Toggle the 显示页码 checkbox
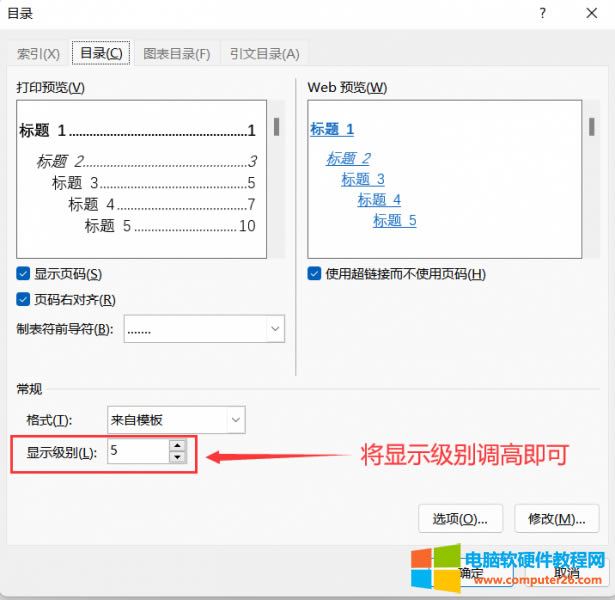The height and width of the screenshot is (600, 615). (23, 274)
